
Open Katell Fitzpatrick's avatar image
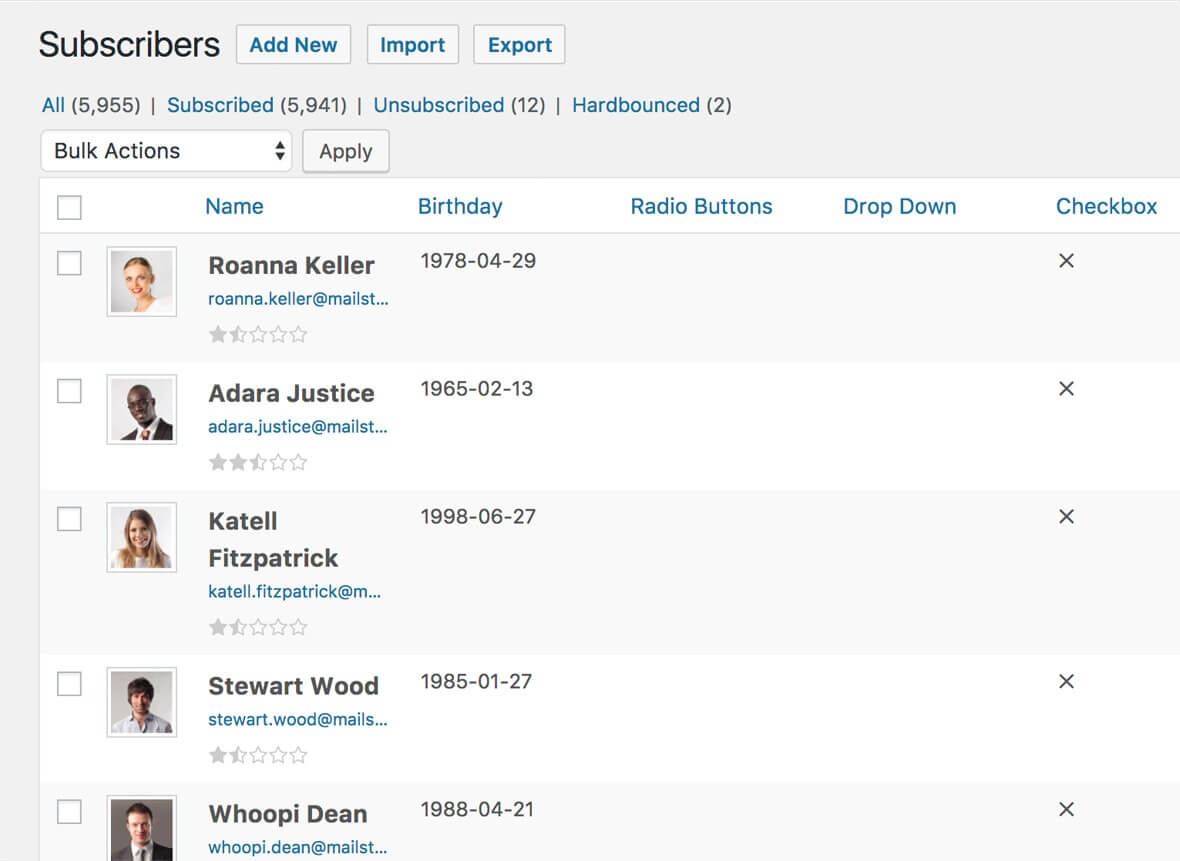click(141, 537)
